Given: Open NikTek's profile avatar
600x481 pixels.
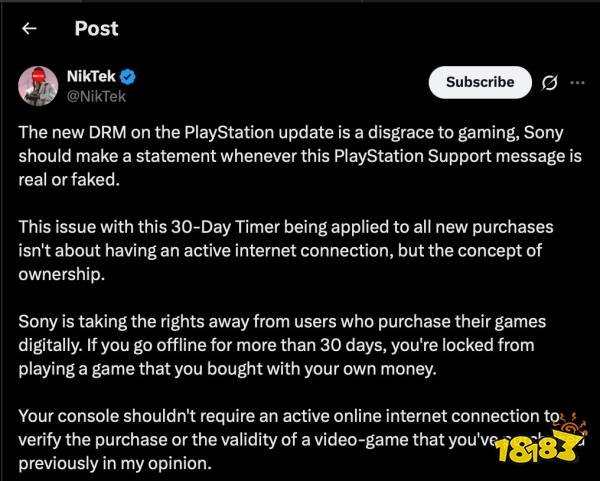Looking at the screenshot, I should (x=38, y=87).
